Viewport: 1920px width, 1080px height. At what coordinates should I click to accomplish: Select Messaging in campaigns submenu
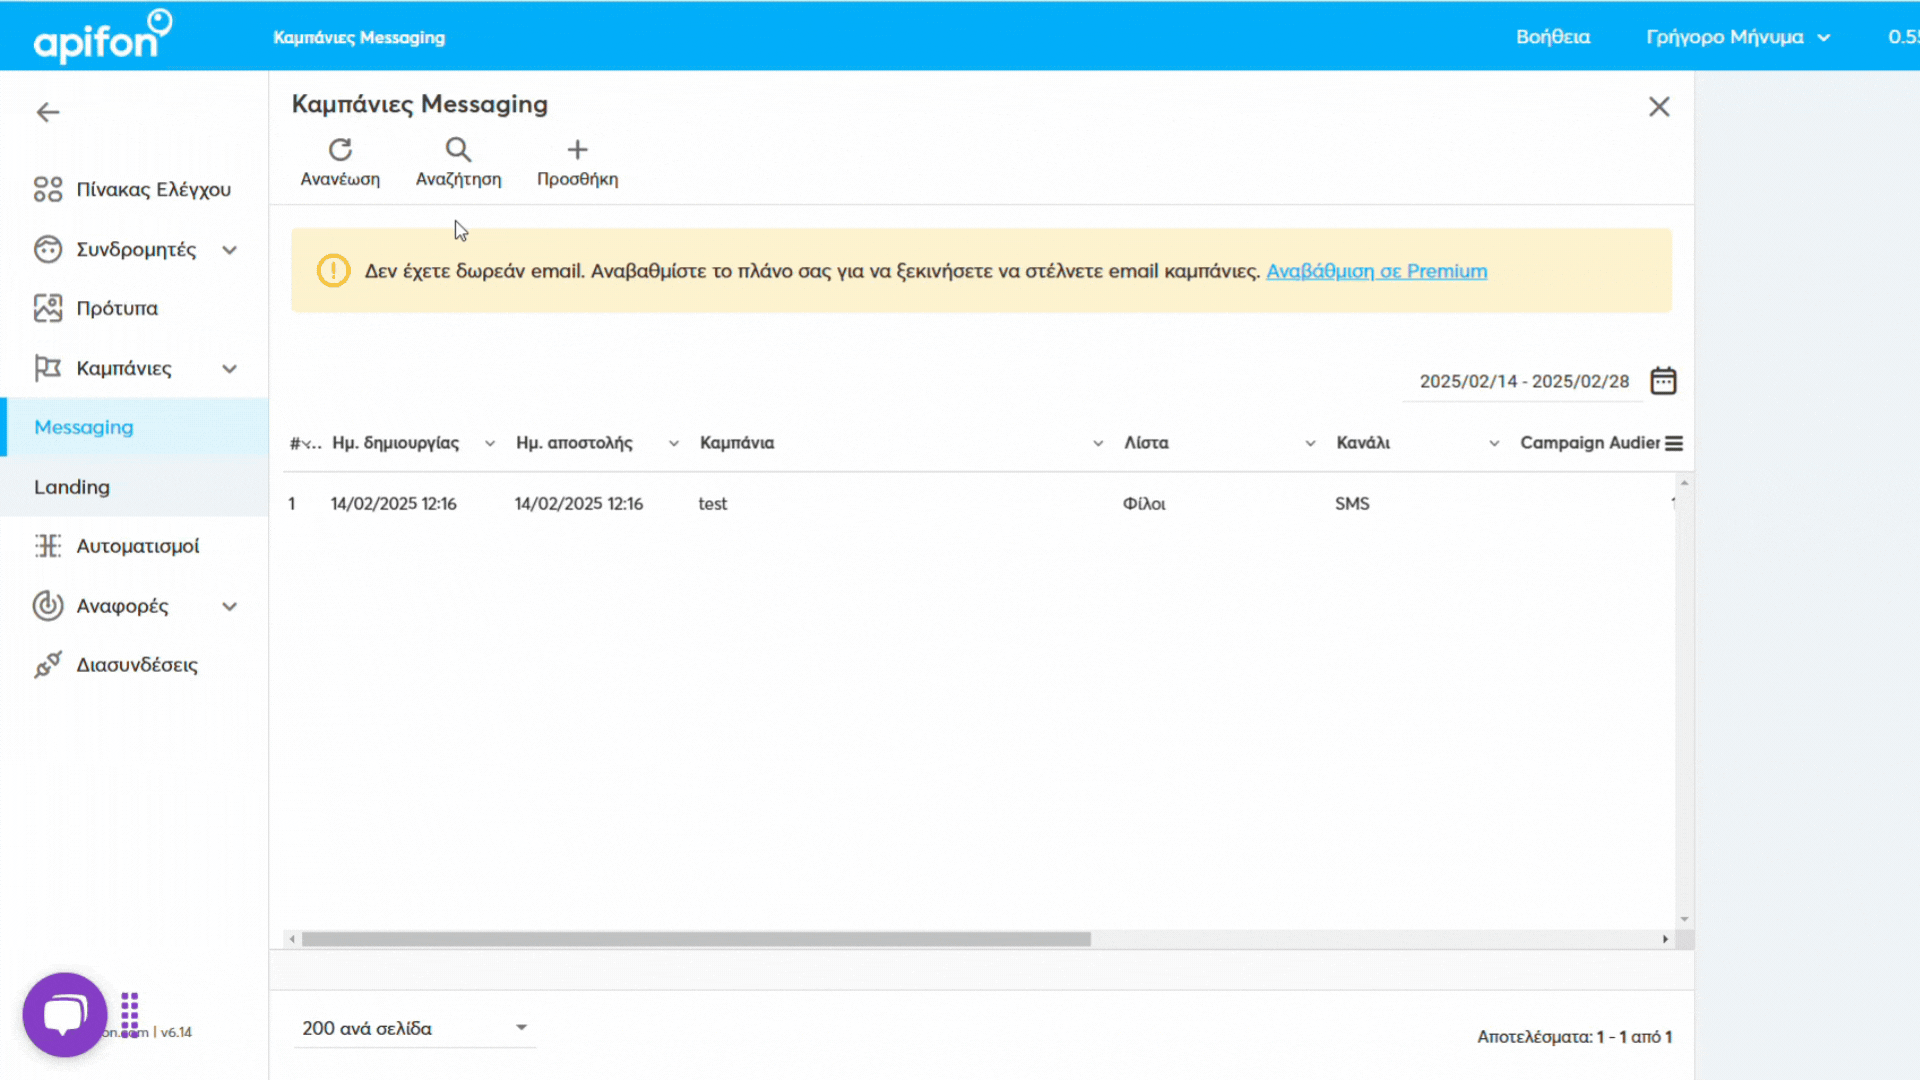tap(84, 427)
